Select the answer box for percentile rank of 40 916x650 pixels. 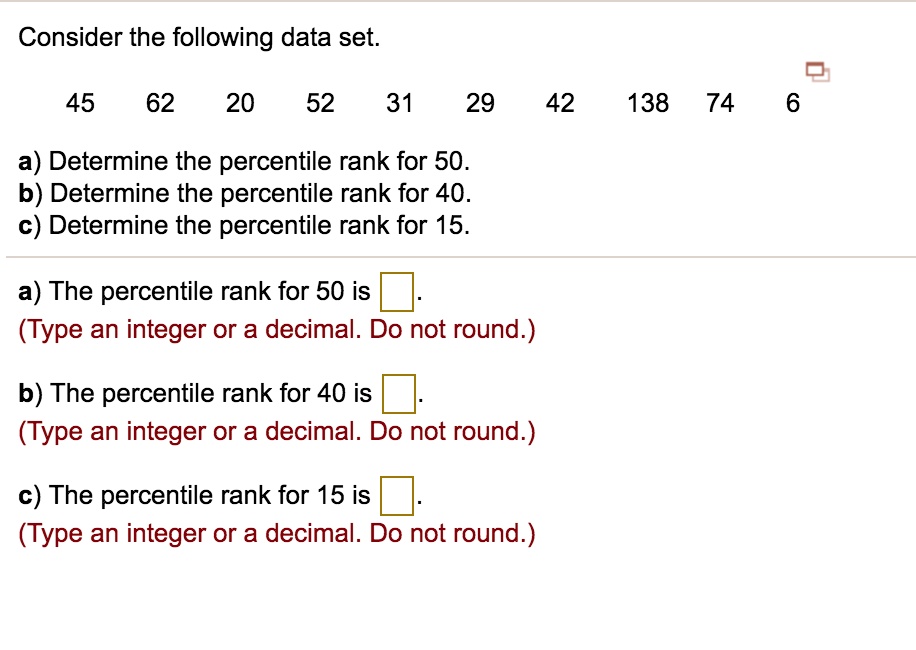pyautogui.click(x=399, y=393)
